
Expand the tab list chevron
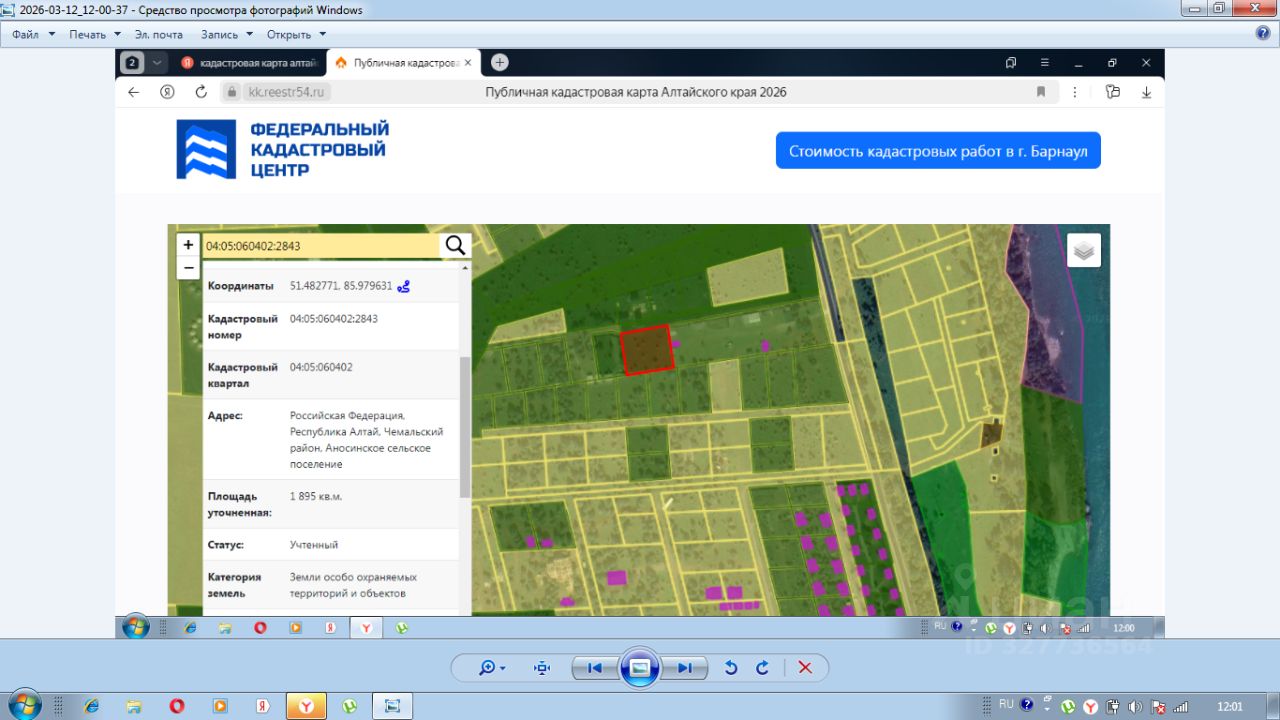(x=157, y=62)
